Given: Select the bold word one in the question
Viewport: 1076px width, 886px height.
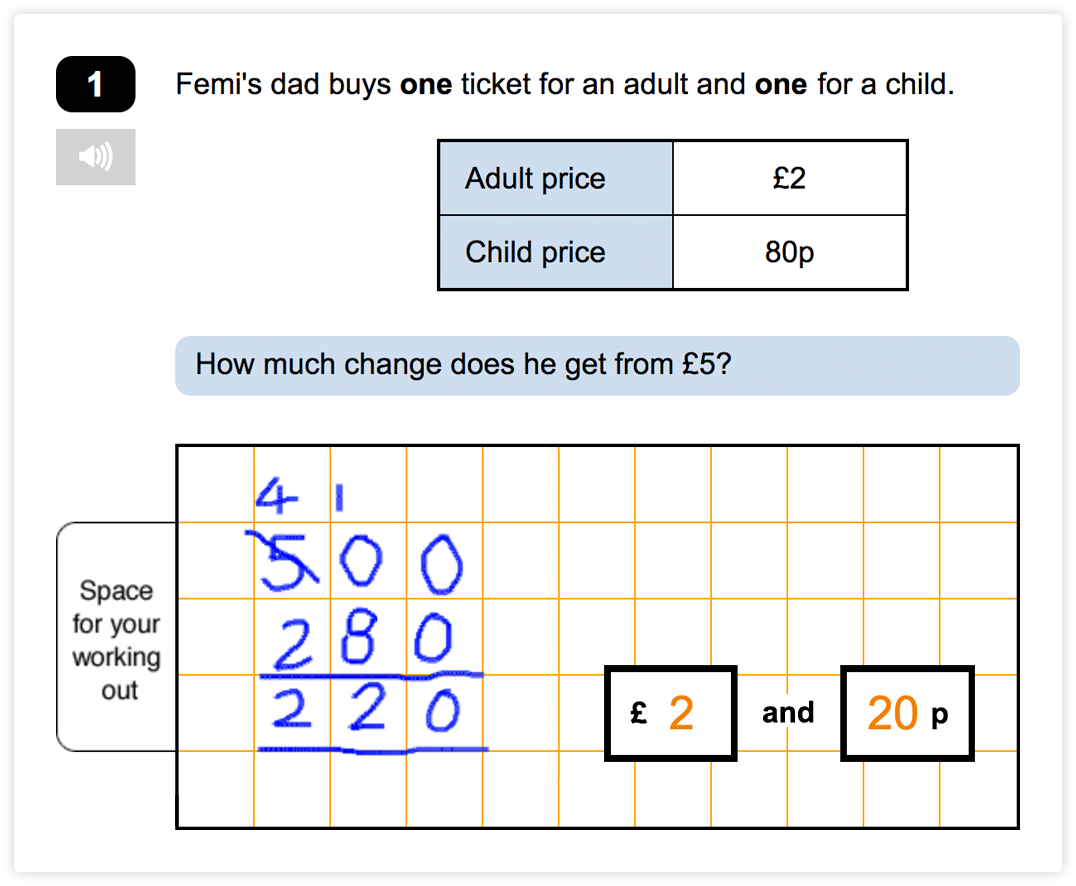Looking at the screenshot, I should pos(425,85).
